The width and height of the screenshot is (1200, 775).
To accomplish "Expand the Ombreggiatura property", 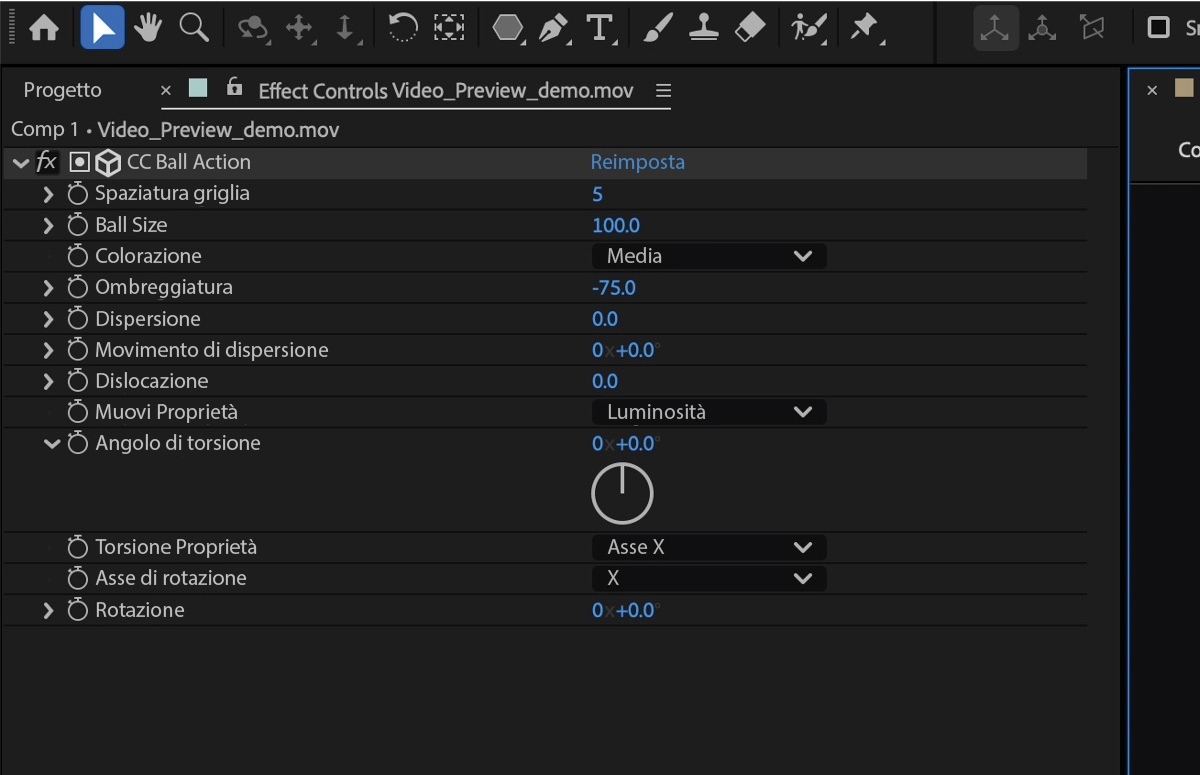I will pos(47,287).
